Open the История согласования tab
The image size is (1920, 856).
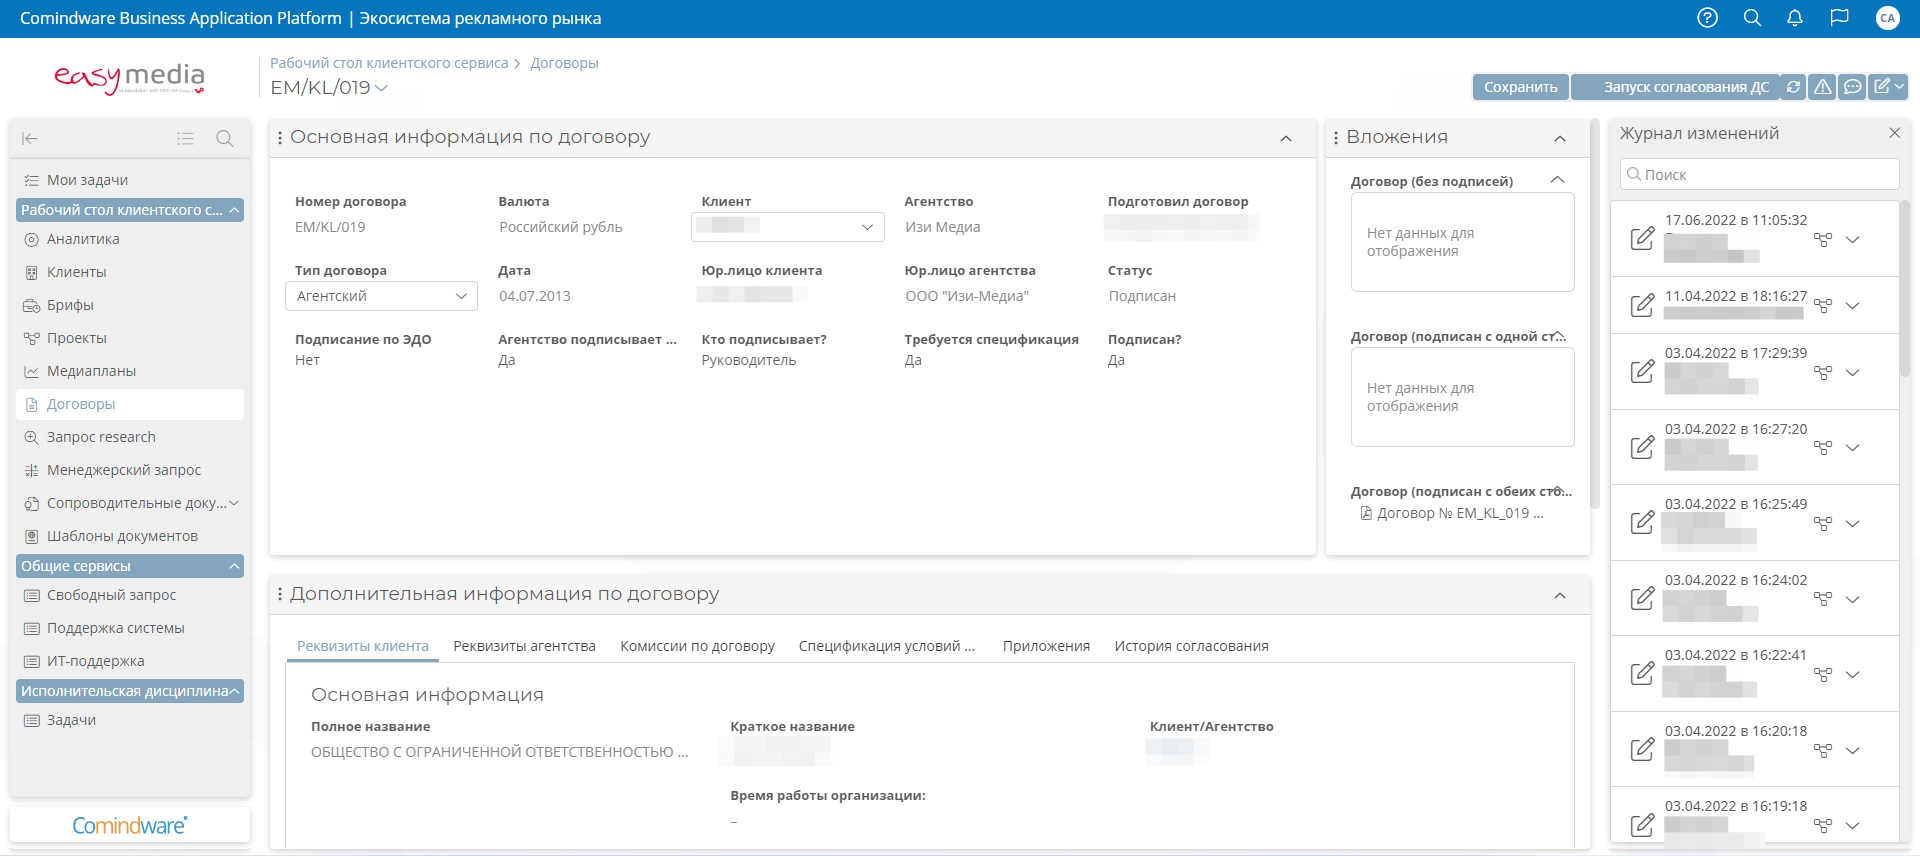point(1191,646)
